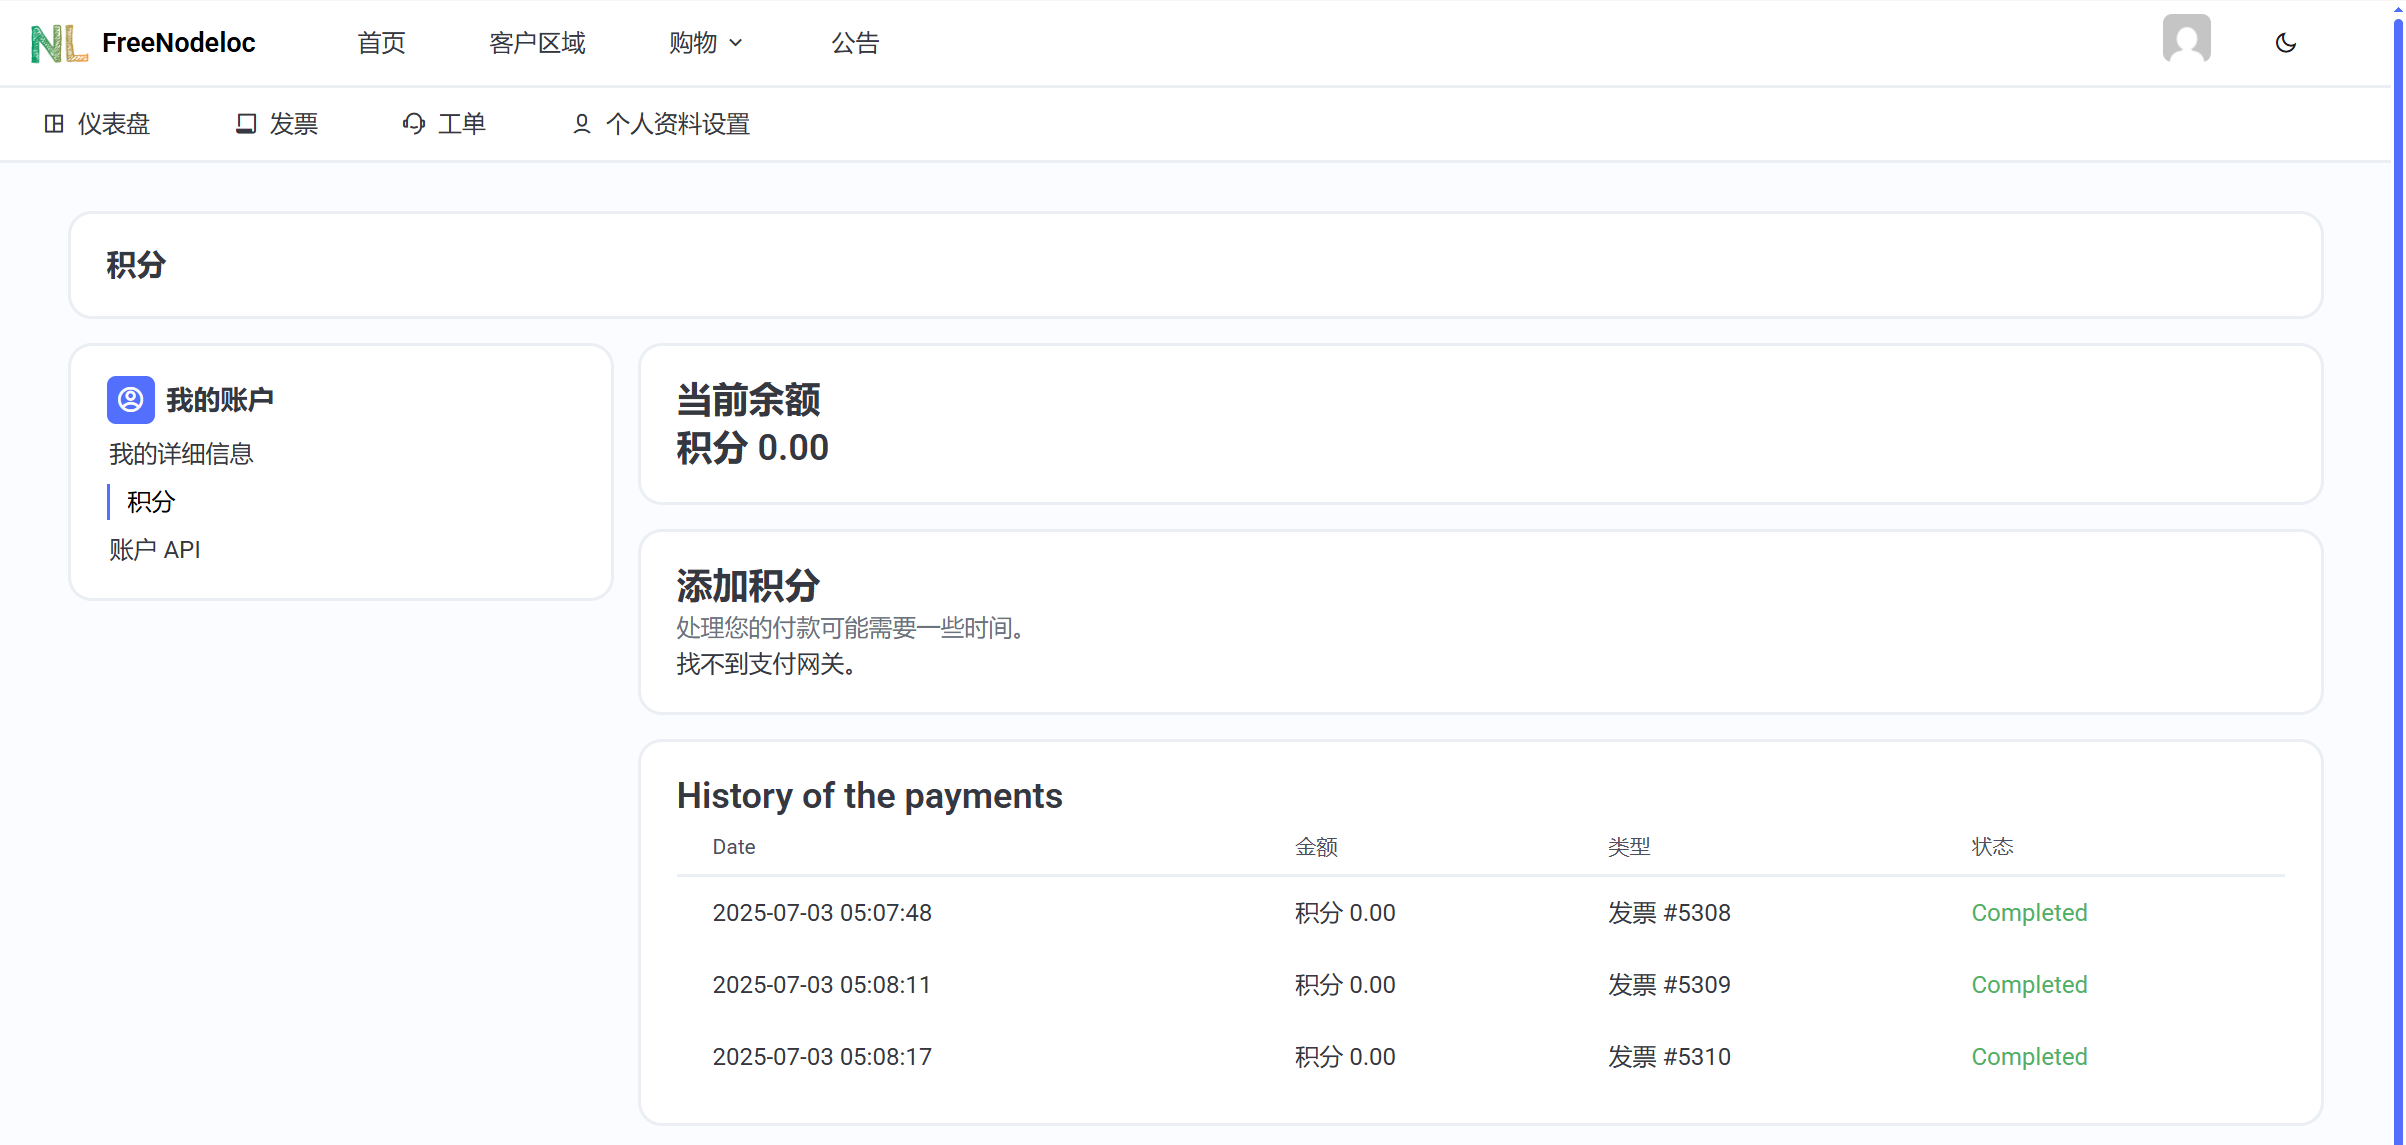Switch to the 工单 tab
Viewport: 2406px width, 1145px height.
[444, 124]
